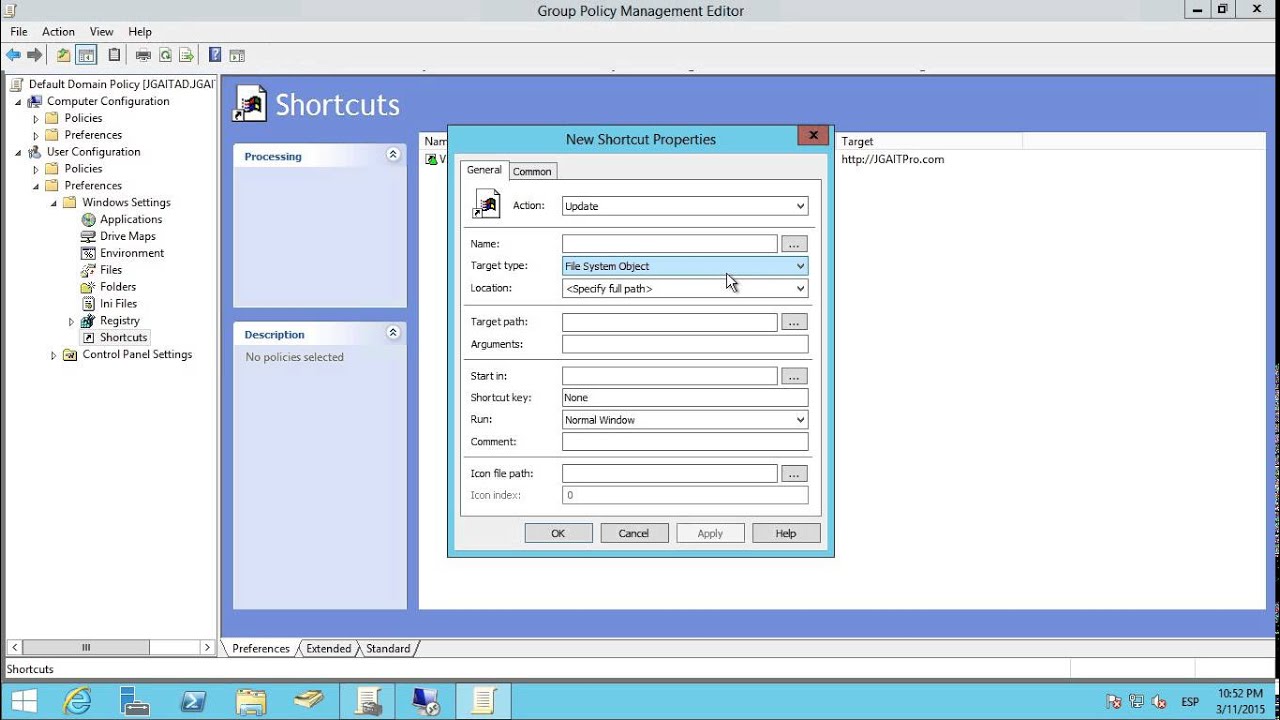Click Cancel in New Shortcut Properties
The height and width of the screenshot is (720, 1280).
point(634,533)
